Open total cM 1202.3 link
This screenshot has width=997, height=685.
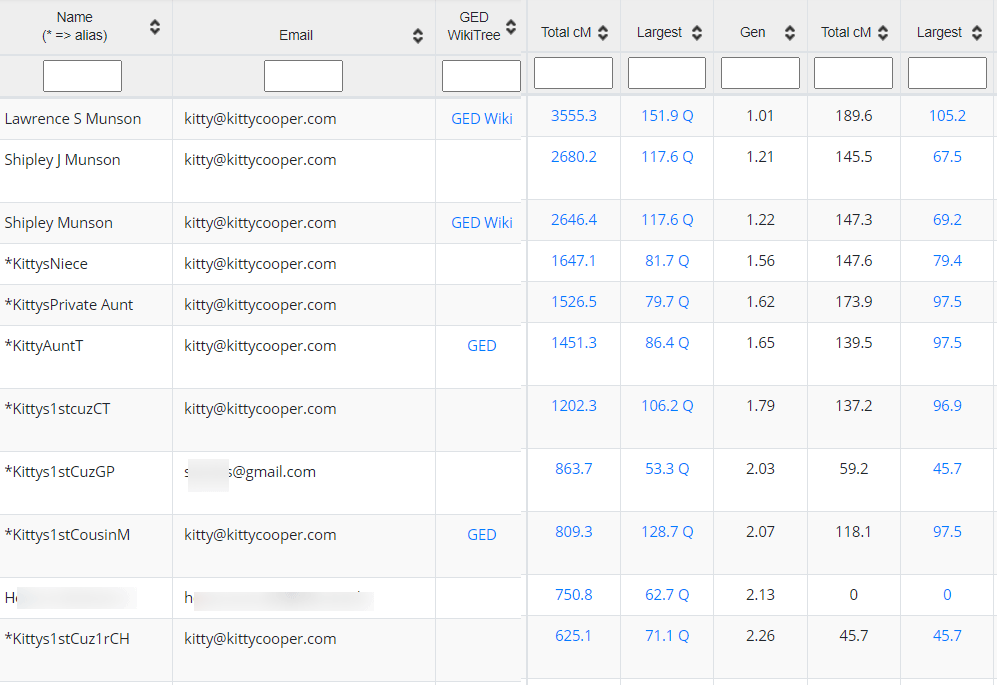click(574, 406)
